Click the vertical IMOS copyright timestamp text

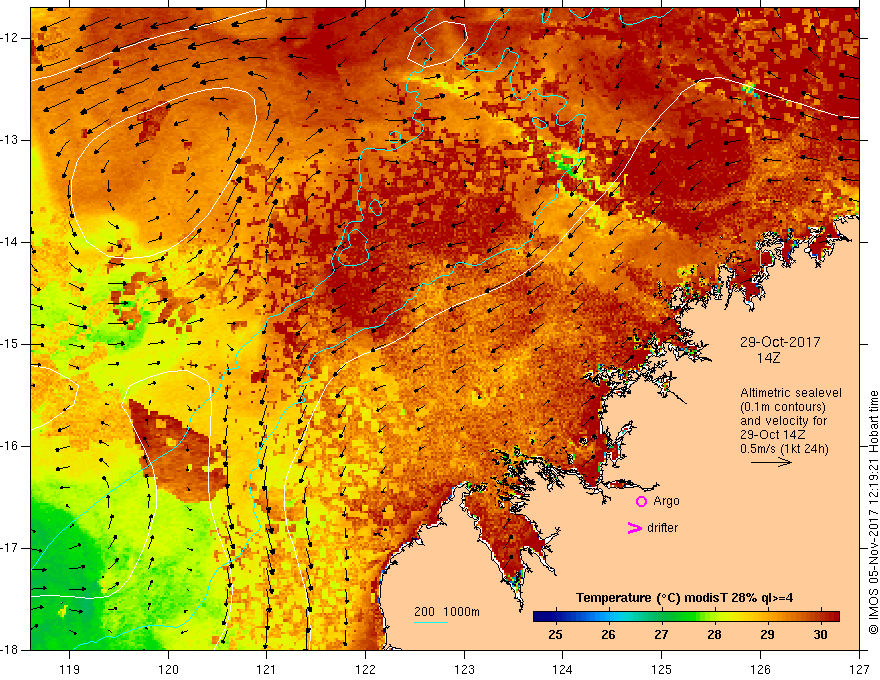coord(873,513)
